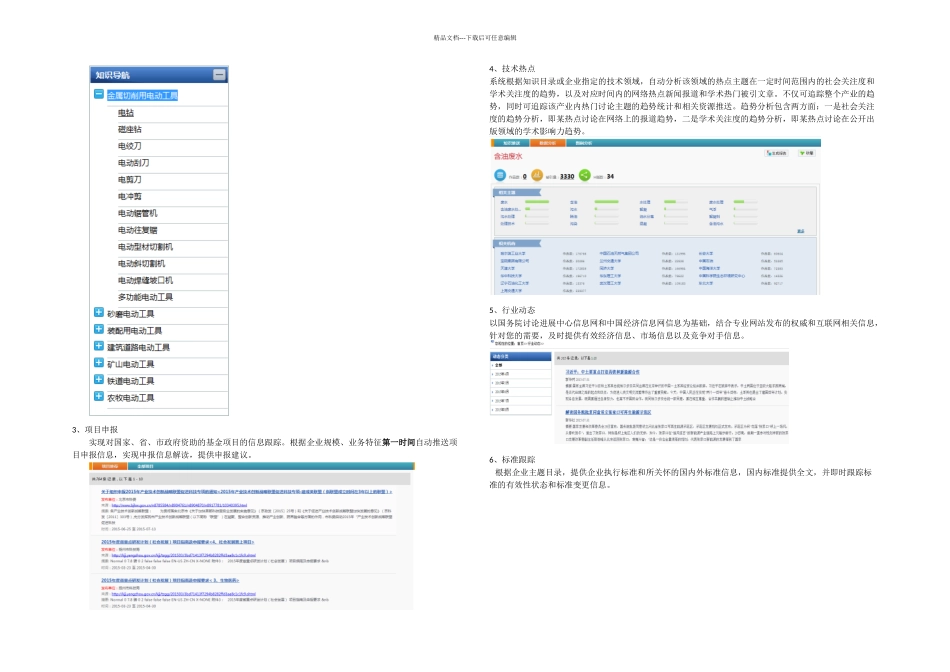Select the highlighted 金属切削用电动工具 label
The height and width of the screenshot is (672, 950).
[x=142, y=95]
